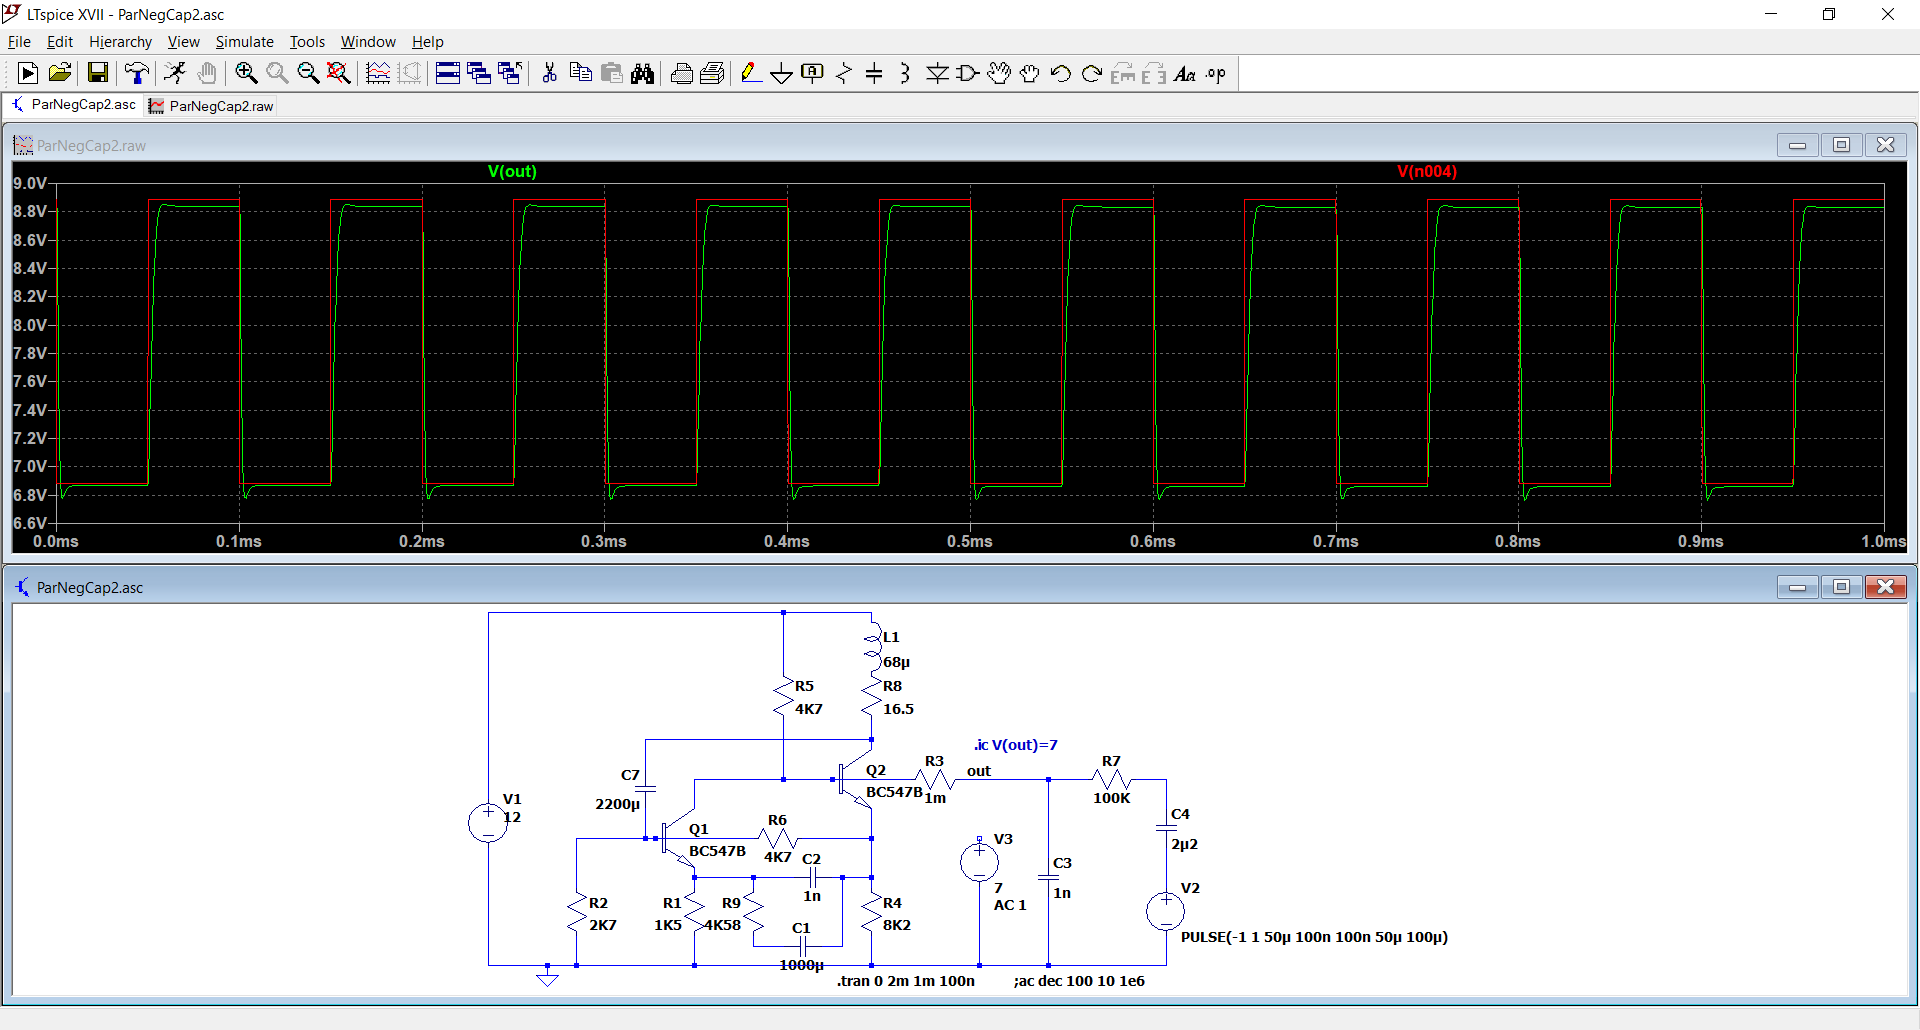Click the 0.5ms time axis label
The width and height of the screenshot is (1920, 1030).
coord(970,541)
